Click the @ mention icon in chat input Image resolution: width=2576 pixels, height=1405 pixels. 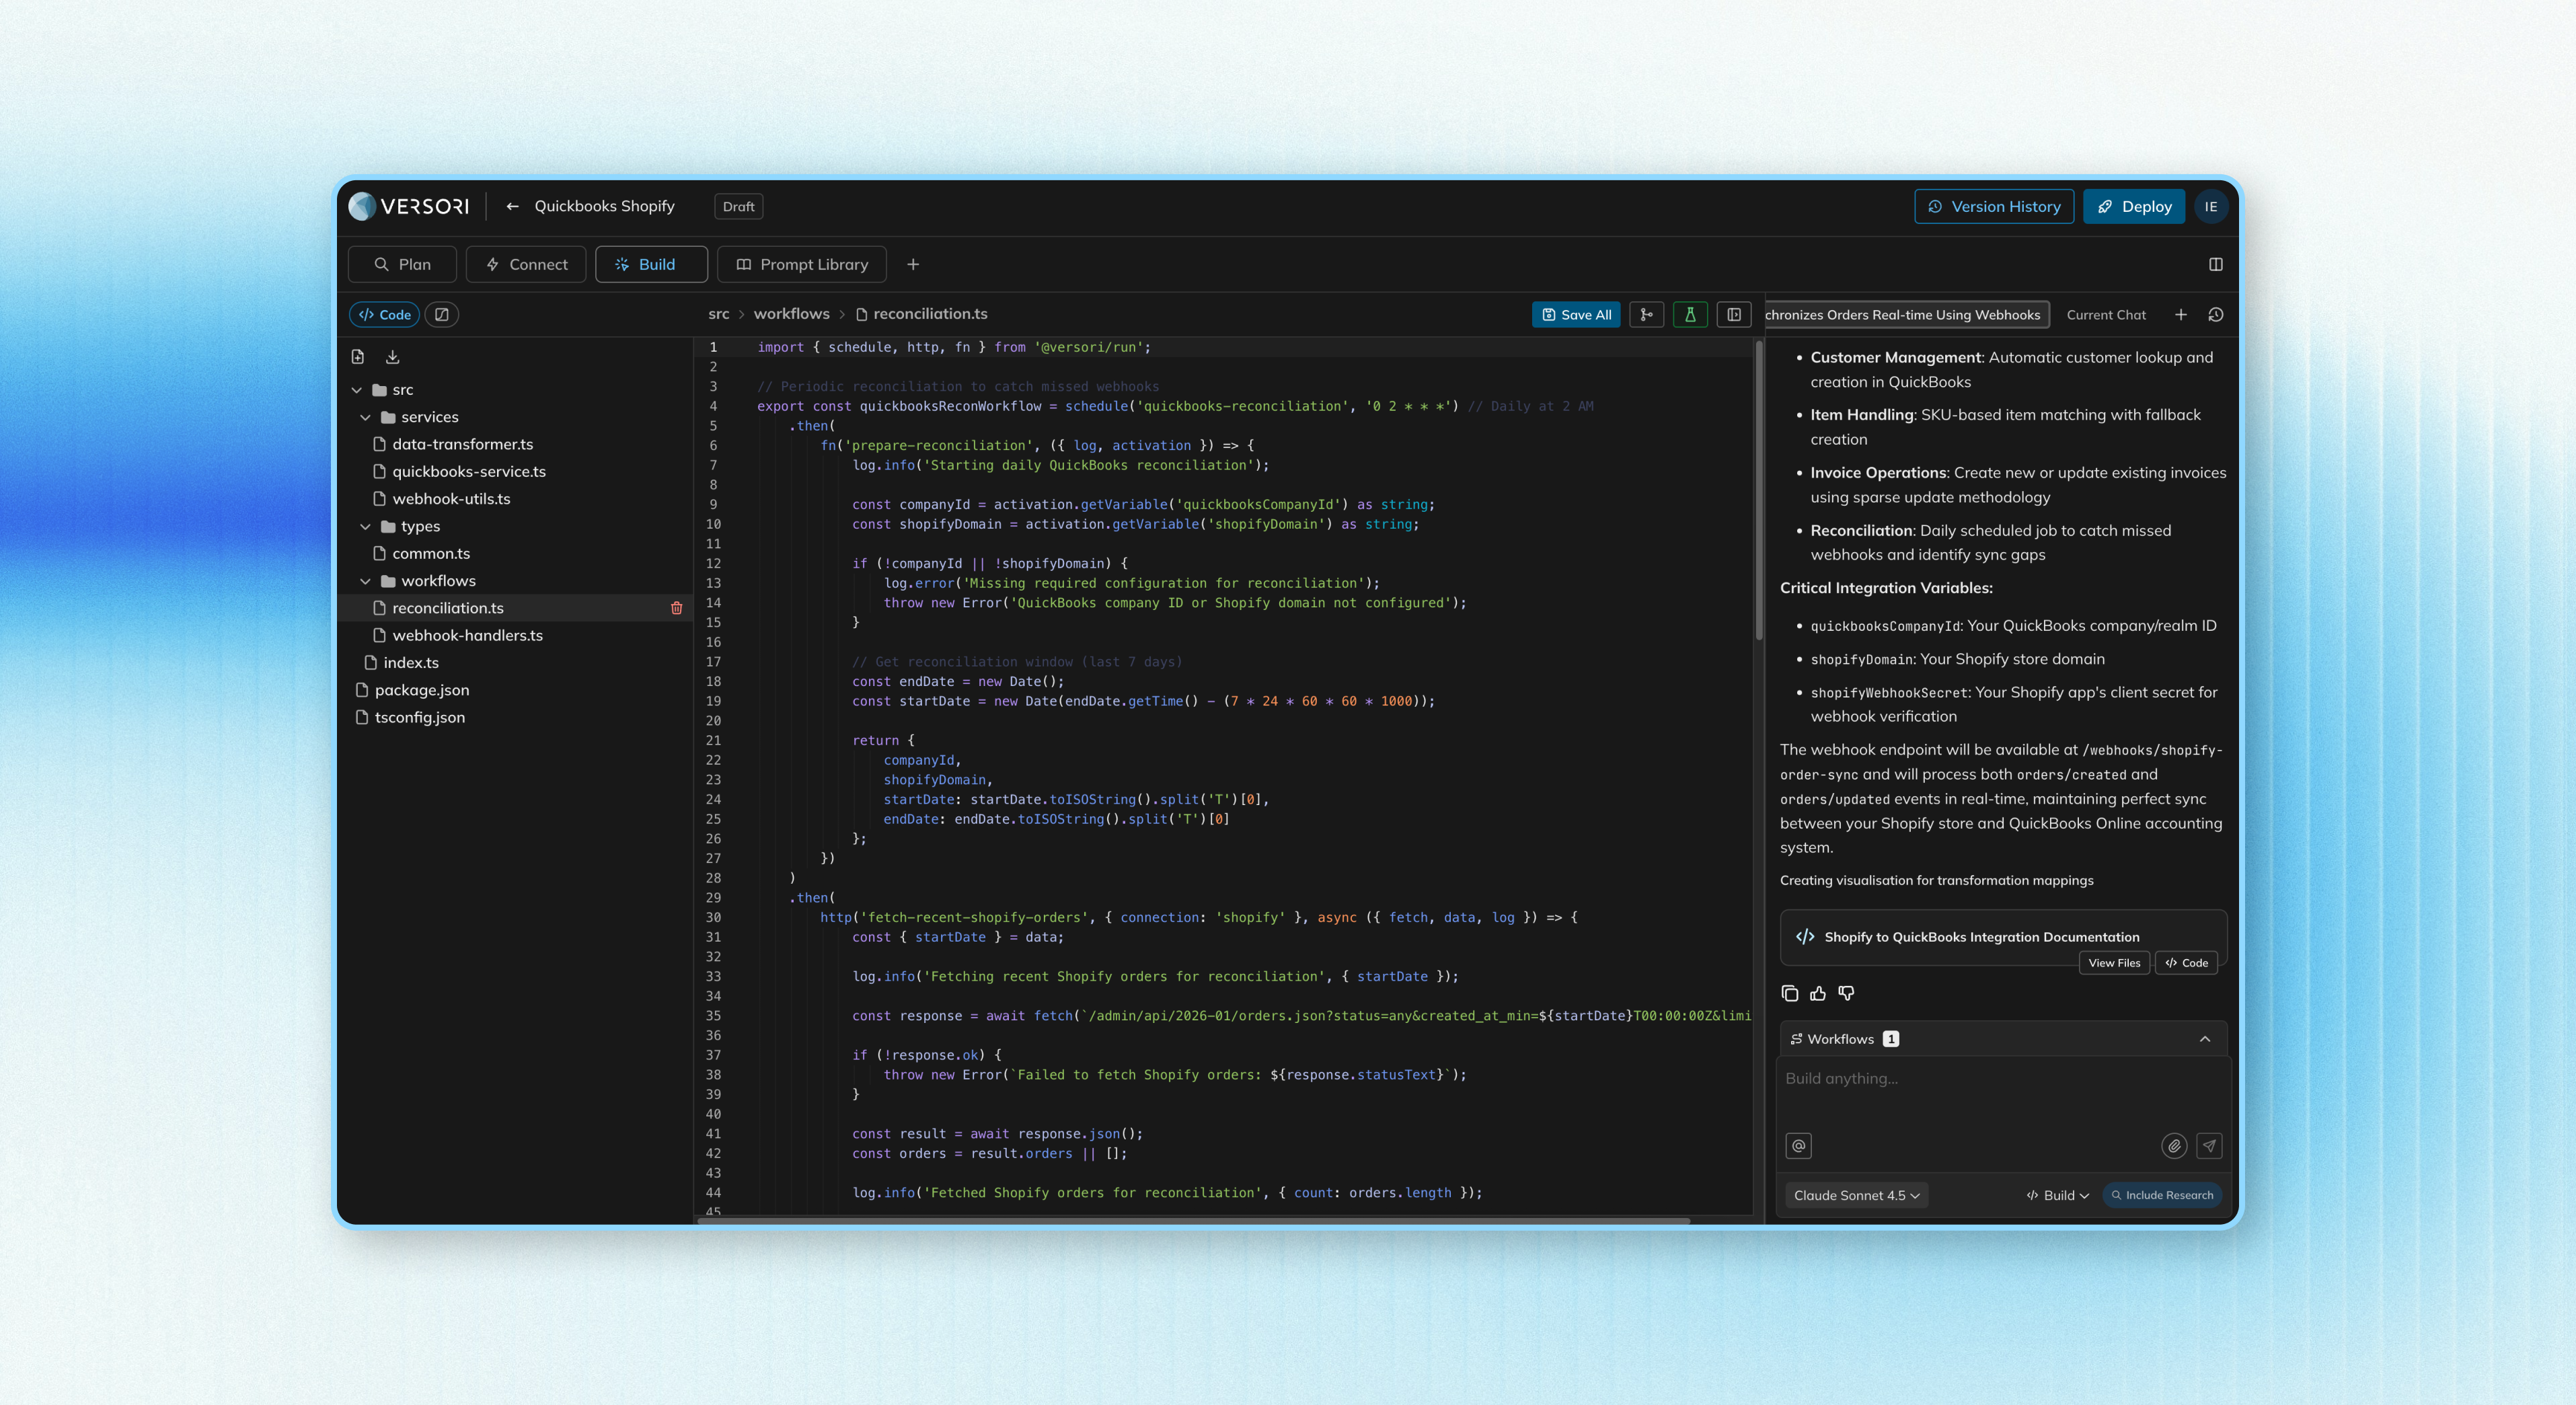1798,1146
